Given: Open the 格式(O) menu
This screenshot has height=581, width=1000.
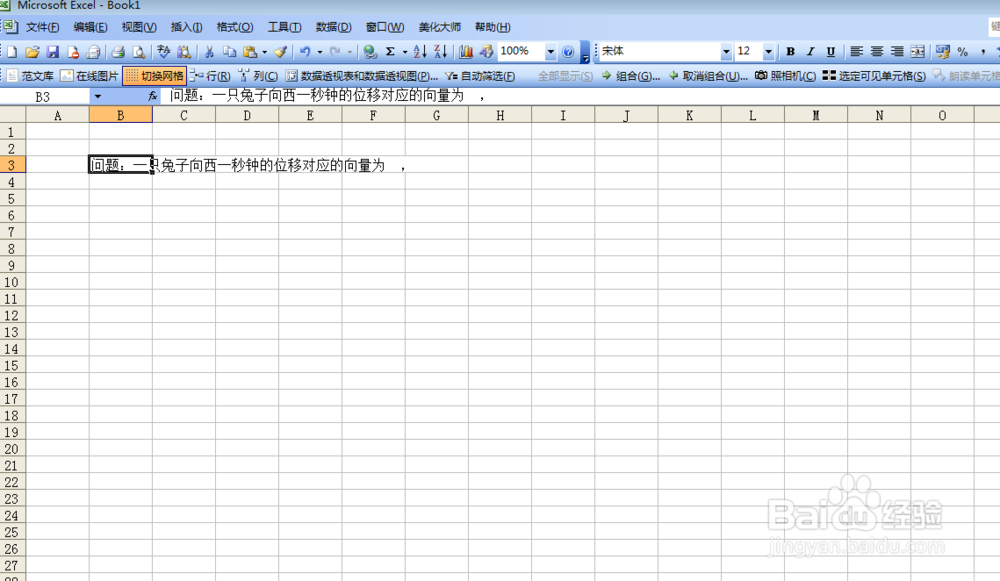Looking at the screenshot, I should pyautogui.click(x=235, y=27).
